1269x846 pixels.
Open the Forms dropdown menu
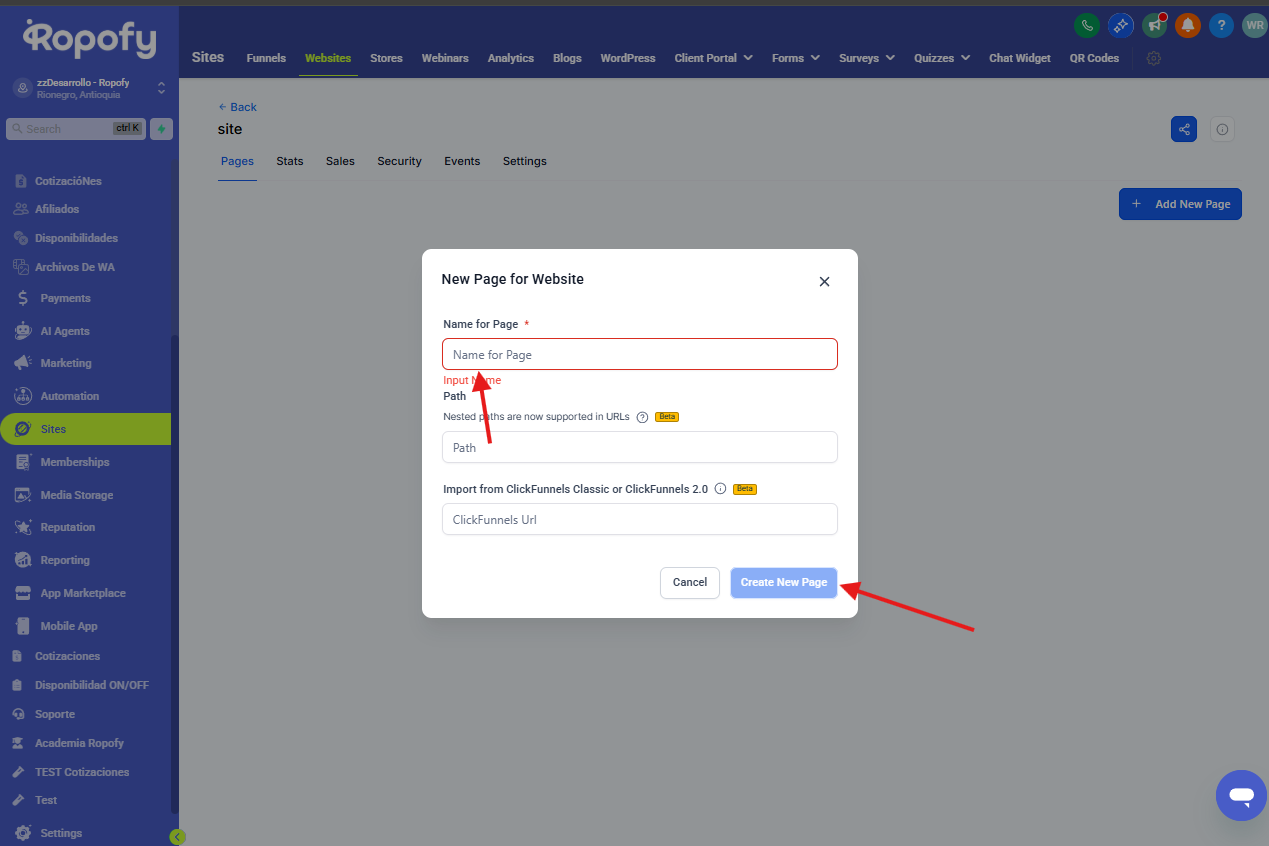point(795,58)
